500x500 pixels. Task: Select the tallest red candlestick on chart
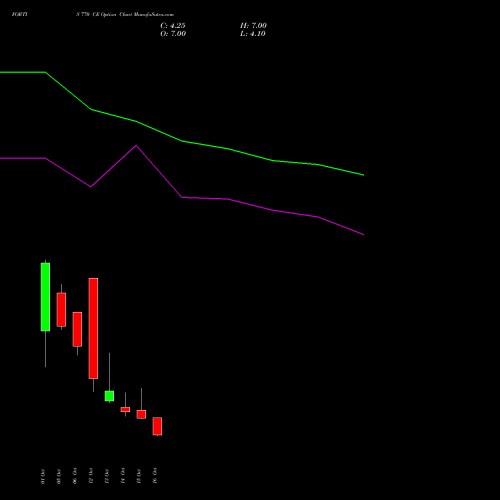(x=93, y=328)
